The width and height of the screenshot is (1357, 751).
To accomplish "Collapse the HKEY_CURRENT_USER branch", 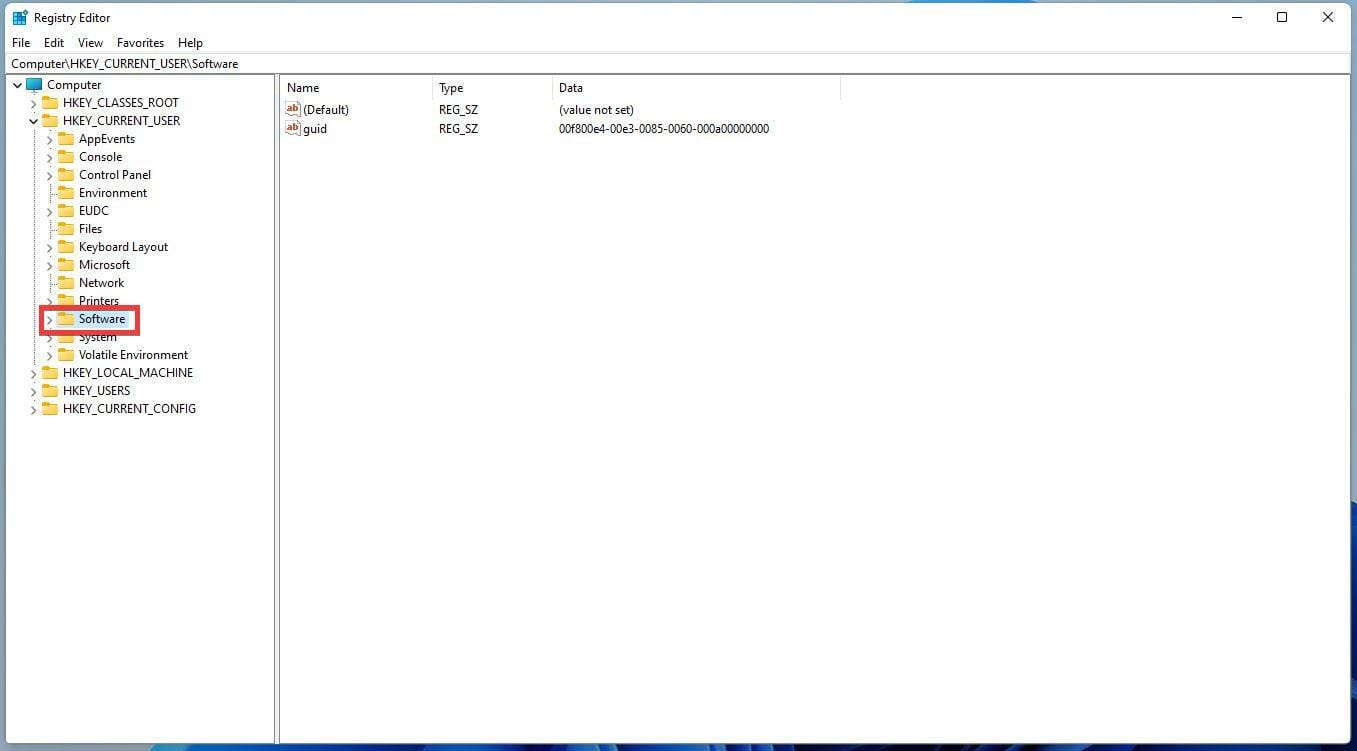I will (x=33, y=120).
